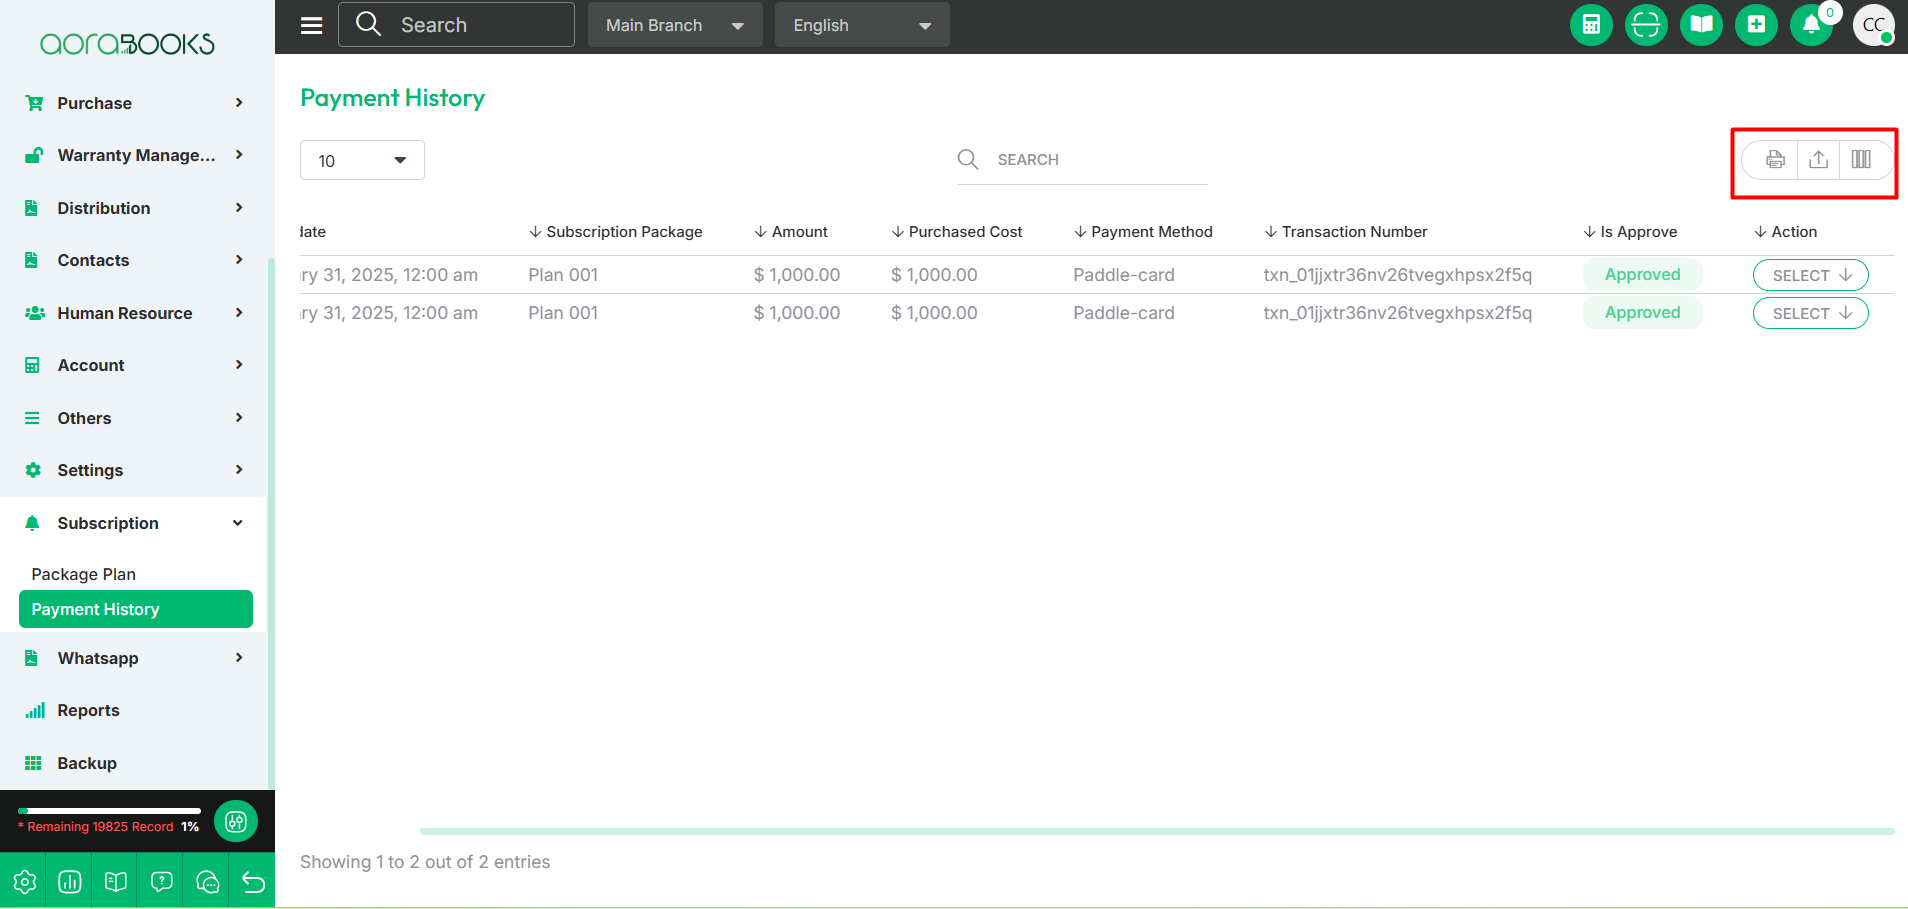Viewport: 1908px width, 909px height.
Task: Click the undo back arrow icon
Action: [x=253, y=882]
